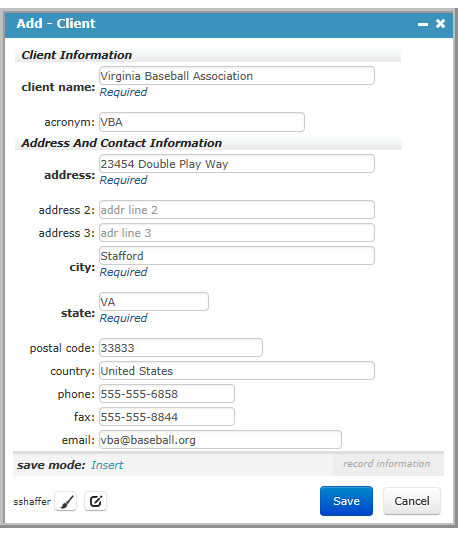The image size is (458, 536).
Task: Cancel adding the client
Action: tap(412, 501)
